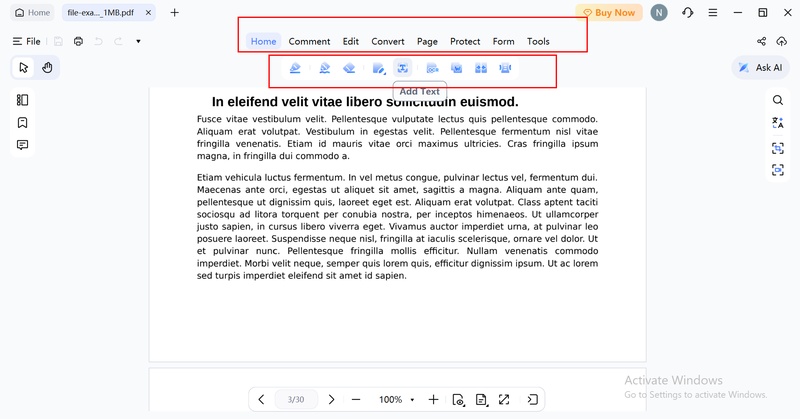Viewport: 800px width, 419px height.
Task: Switch to the Hand pan tool
Action: click(x=47, y=67)
